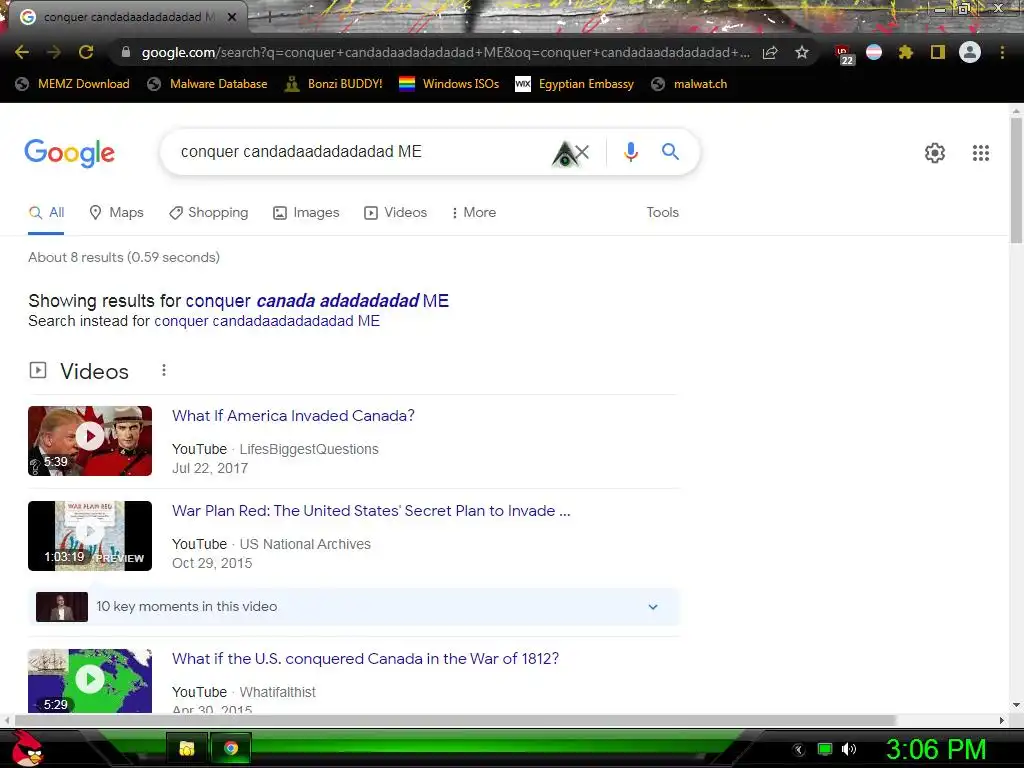
Task: Open the extensions puzzle piece menu
Action: pos(905,52)
